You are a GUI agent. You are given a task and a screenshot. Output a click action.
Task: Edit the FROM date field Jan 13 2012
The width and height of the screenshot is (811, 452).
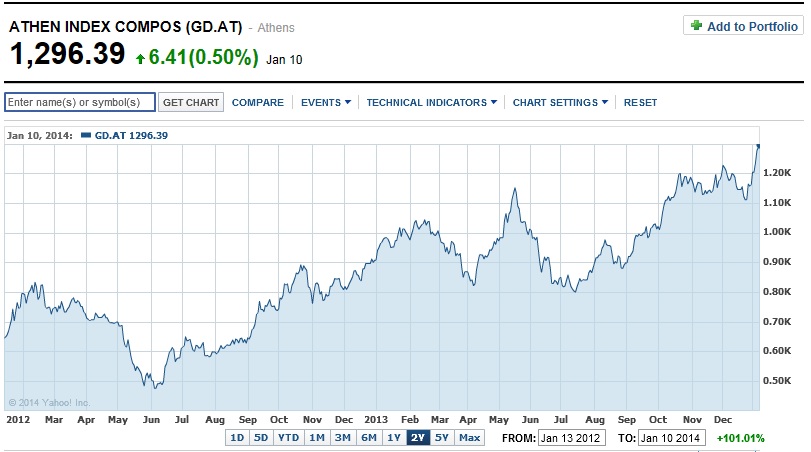[572, 438]
